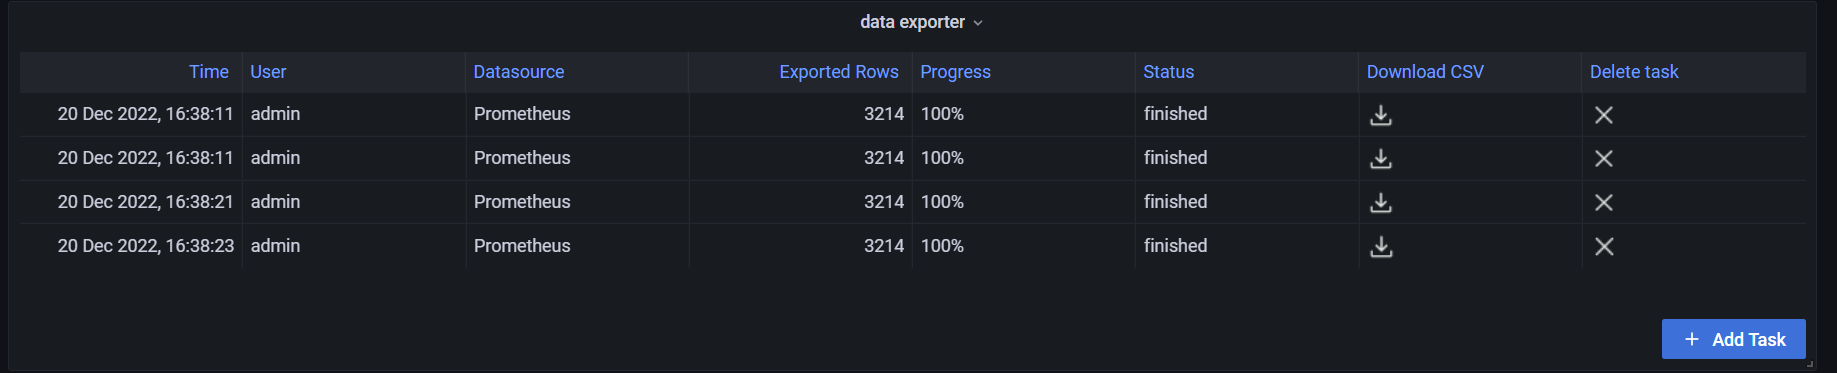Image resolution: width=1837 pixels, height=373 pixels.
Task: Sort table by User column header
Action: pos(268,72)
